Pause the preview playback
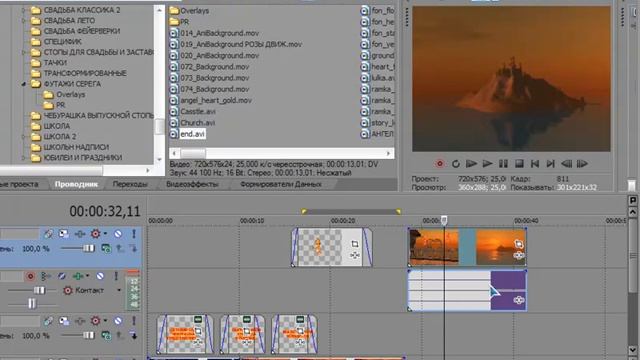Viewport: 640px width, 360px height. point(503,164)
